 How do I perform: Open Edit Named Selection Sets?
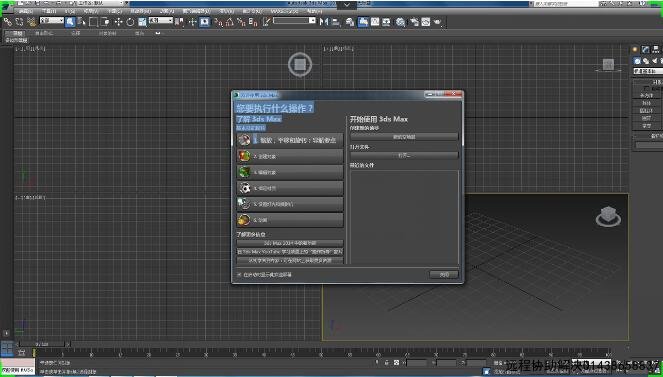pos(266,22)
